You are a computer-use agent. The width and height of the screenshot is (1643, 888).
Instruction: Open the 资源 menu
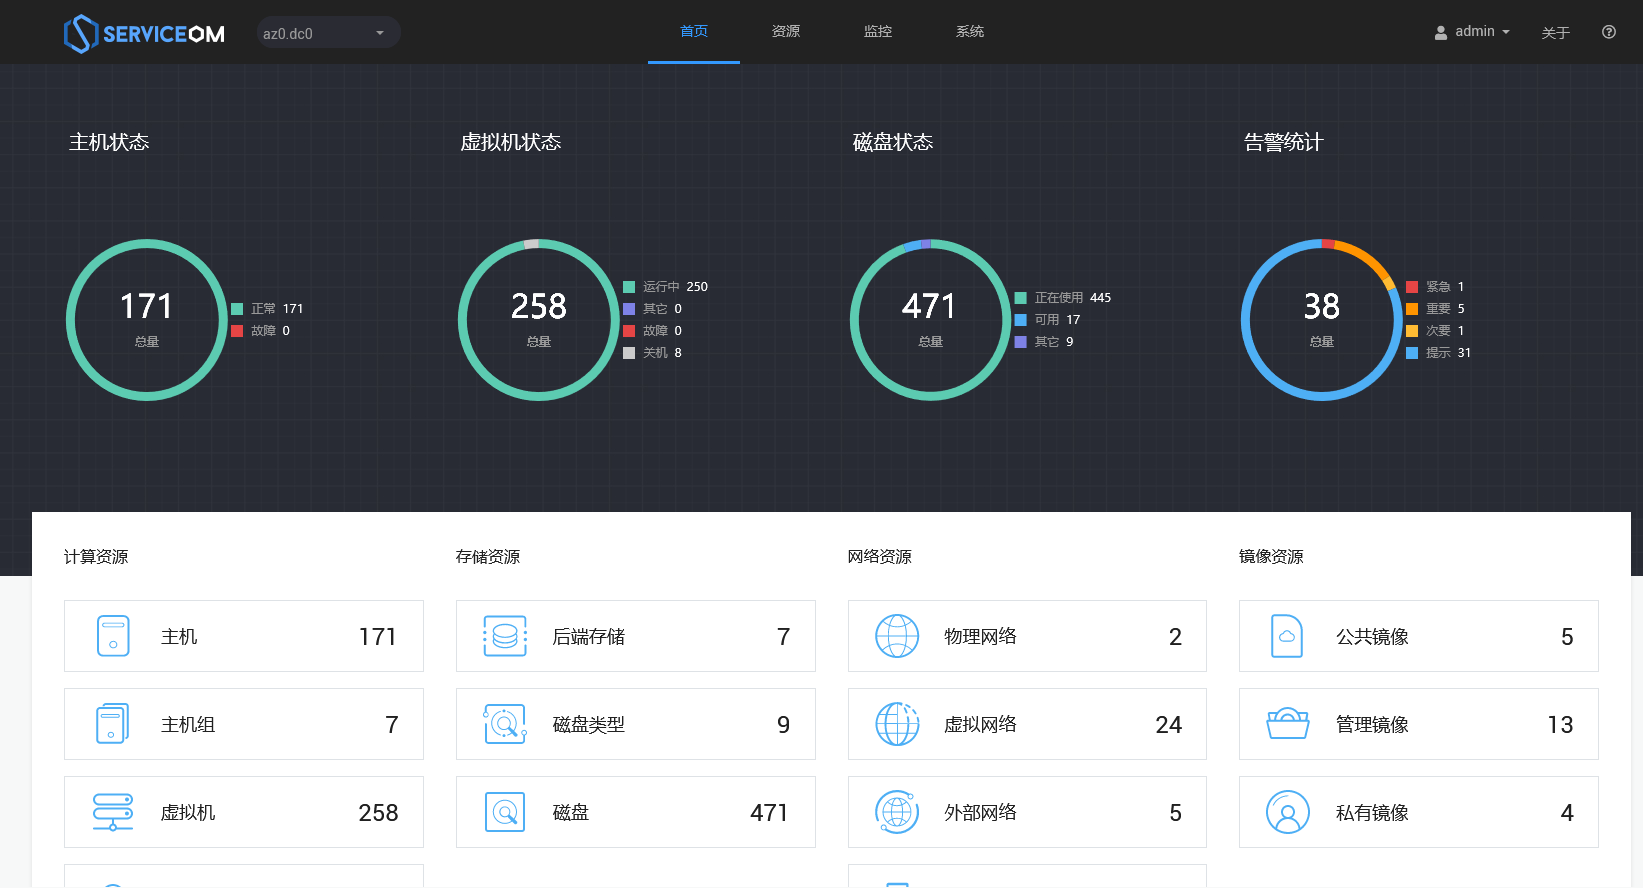pyautogui.click(x=786, y=32)
